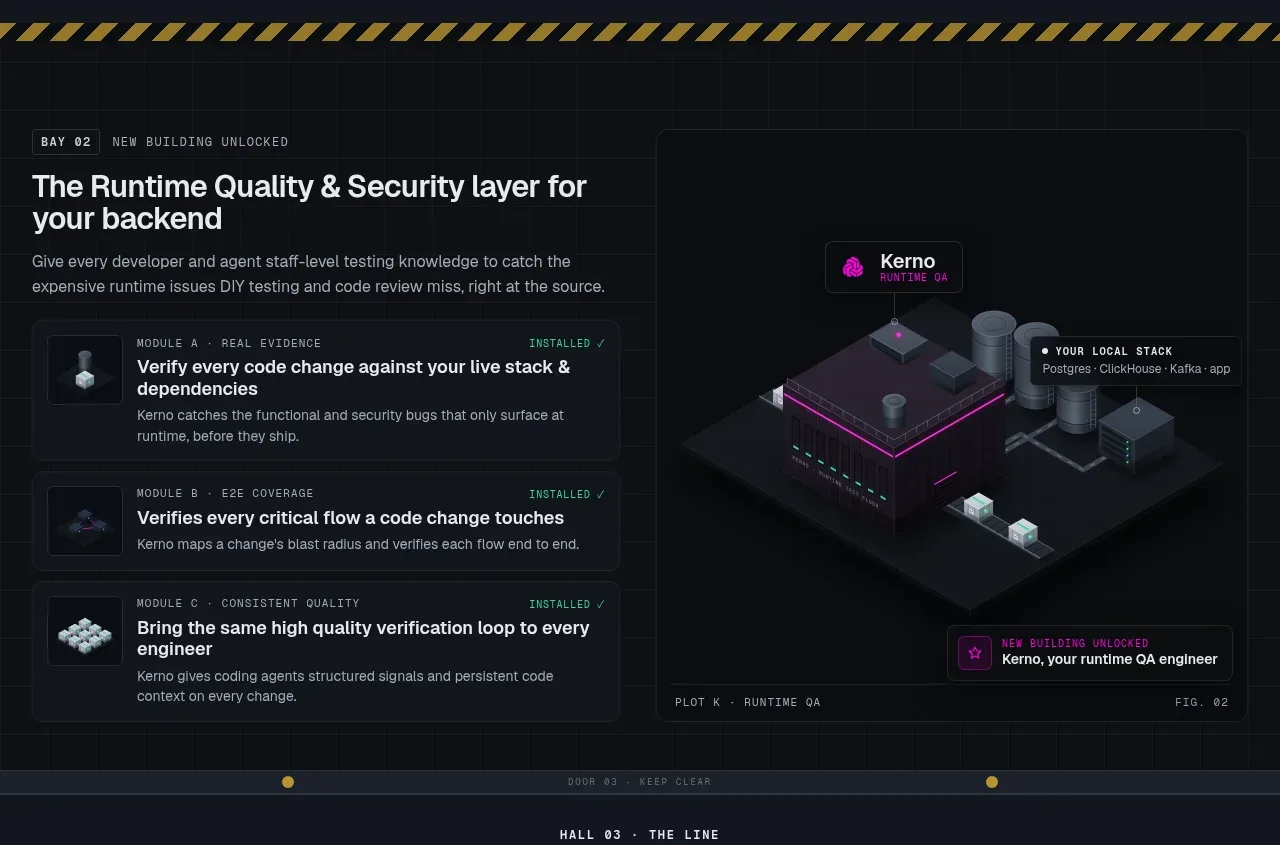
Task: Click the heading "The Runtime Quality & Security layer"
Action: (x=309, y=202)
